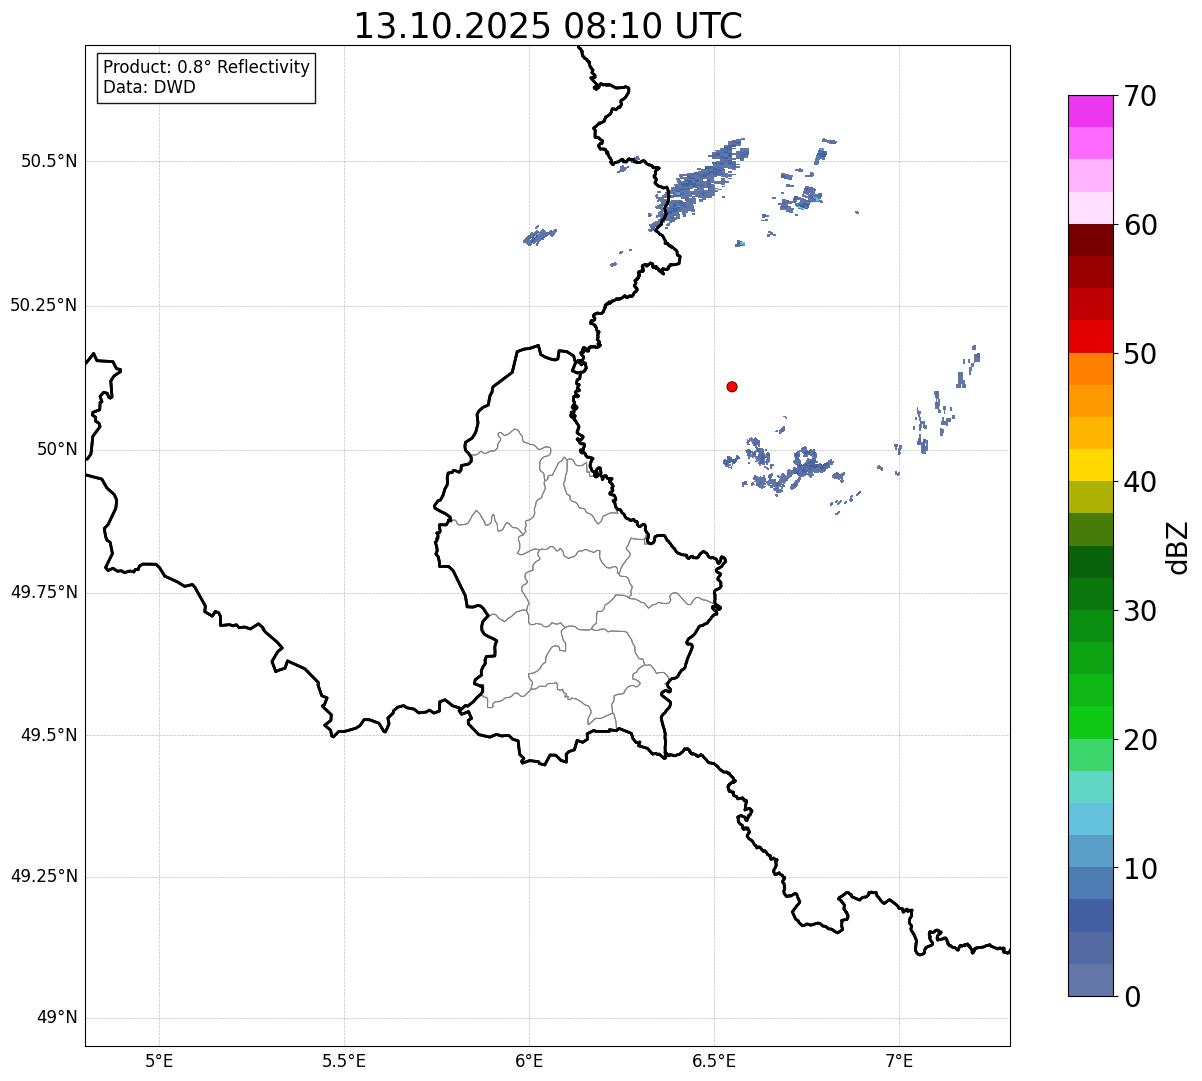
Task: Click the small echo patch near 50.37°N 6.03°E
Action: [x=540, y=236]
